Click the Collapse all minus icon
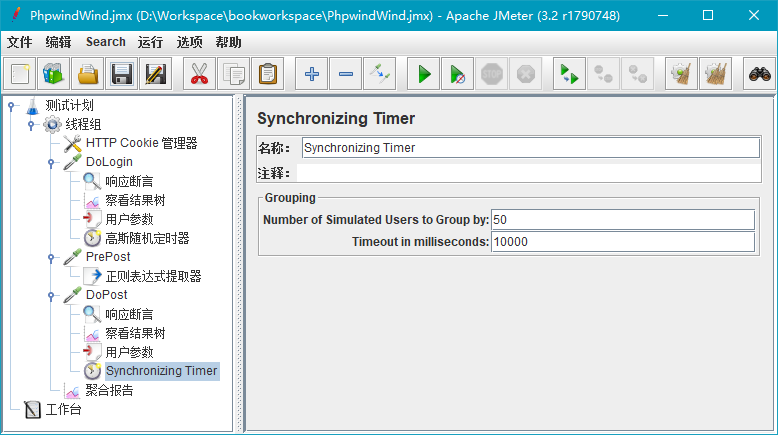Screen dimensions: 778x435 tap(346, 74)
